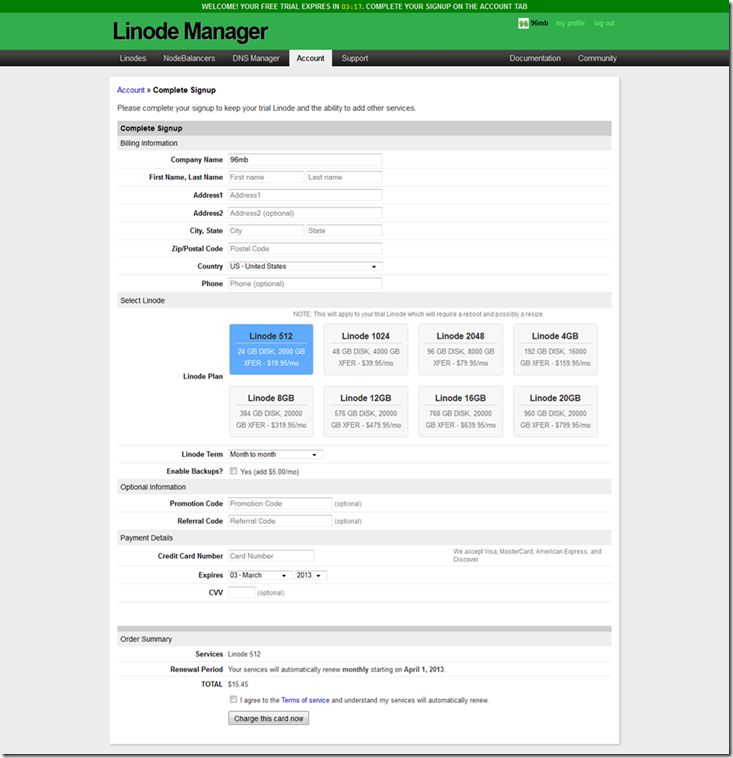
Task: Open the Linode Term dropdown
Action: click(x=276, y=454)
